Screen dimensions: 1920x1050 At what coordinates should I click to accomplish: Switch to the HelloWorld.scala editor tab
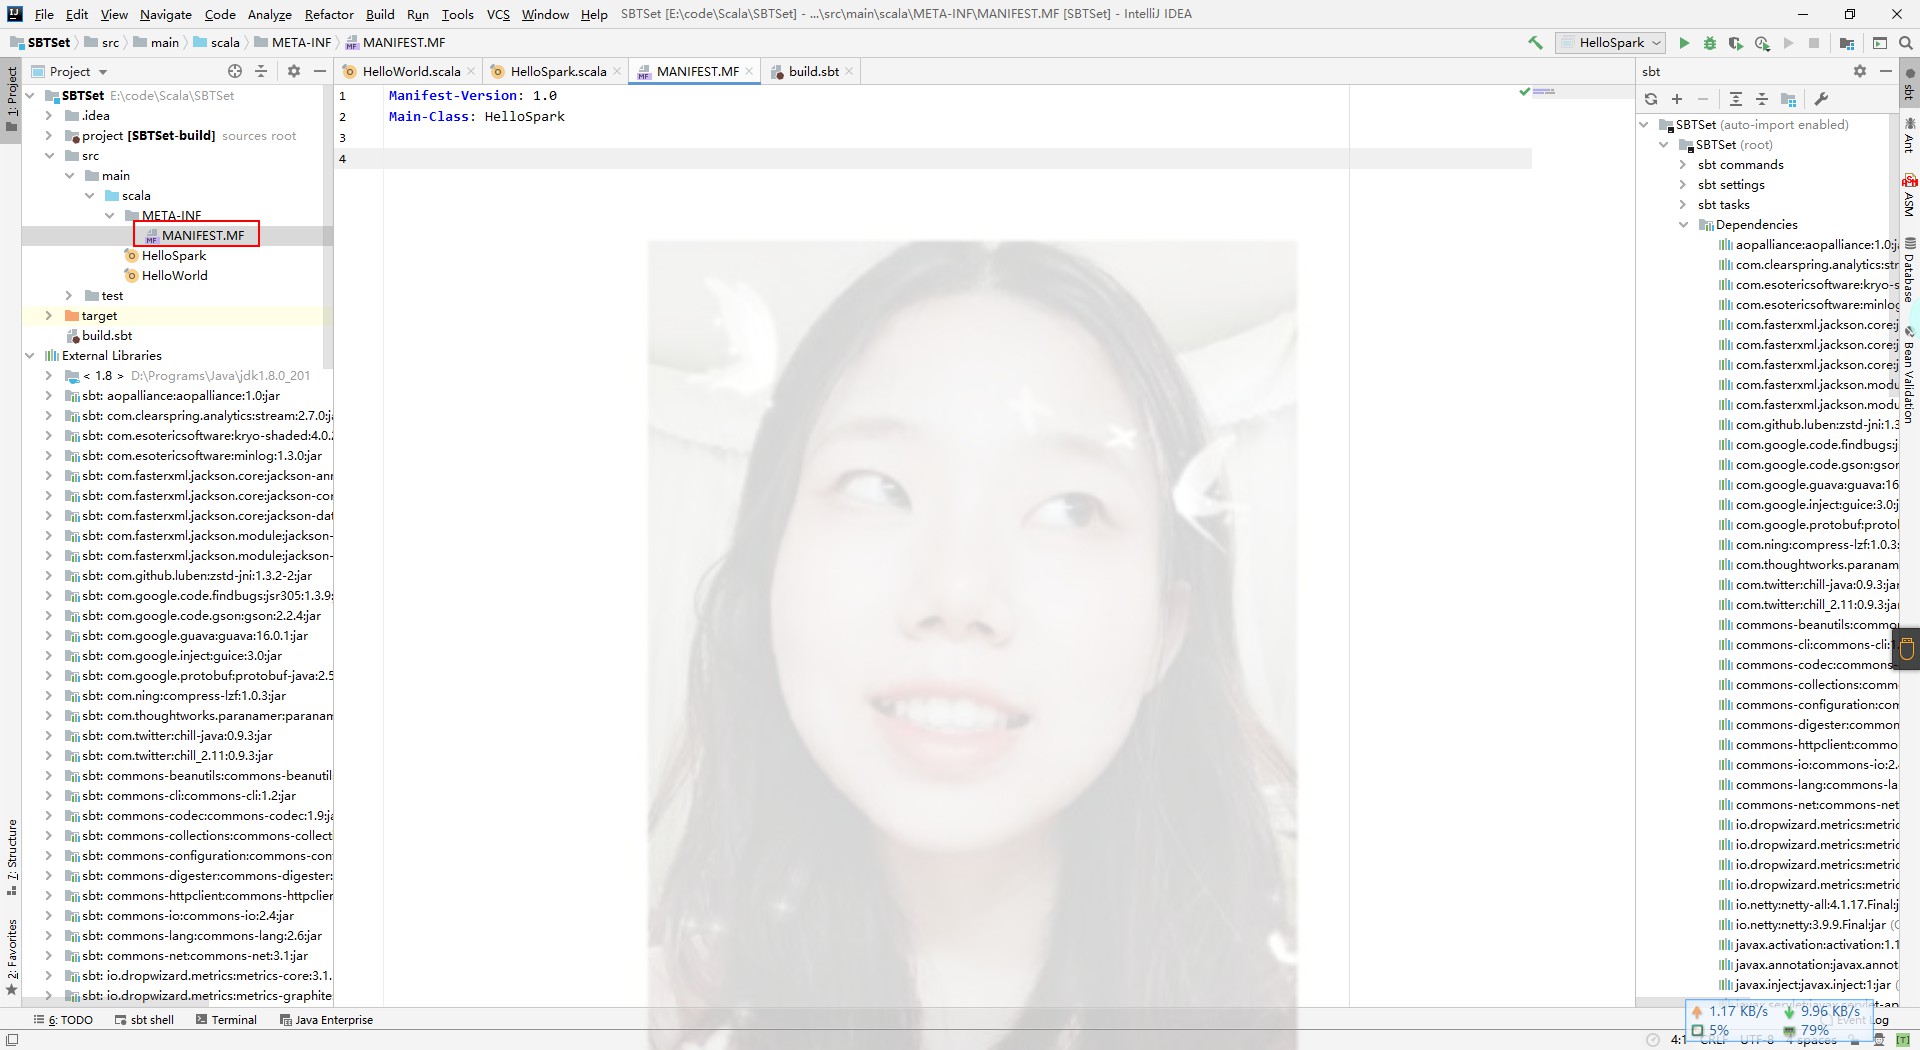click(x=410, y=71)
